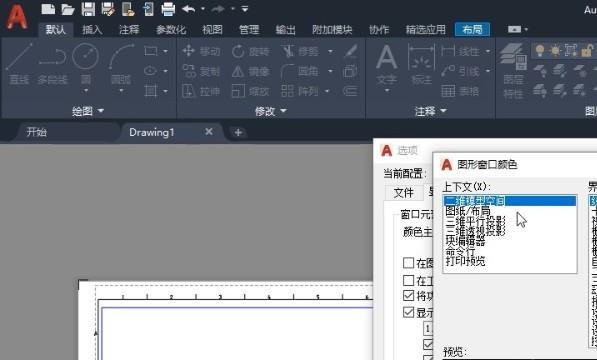Viewport: 597px width, 360px height.
Task: Switch to the 布局 ribbon tab
Action: point(472,29)
